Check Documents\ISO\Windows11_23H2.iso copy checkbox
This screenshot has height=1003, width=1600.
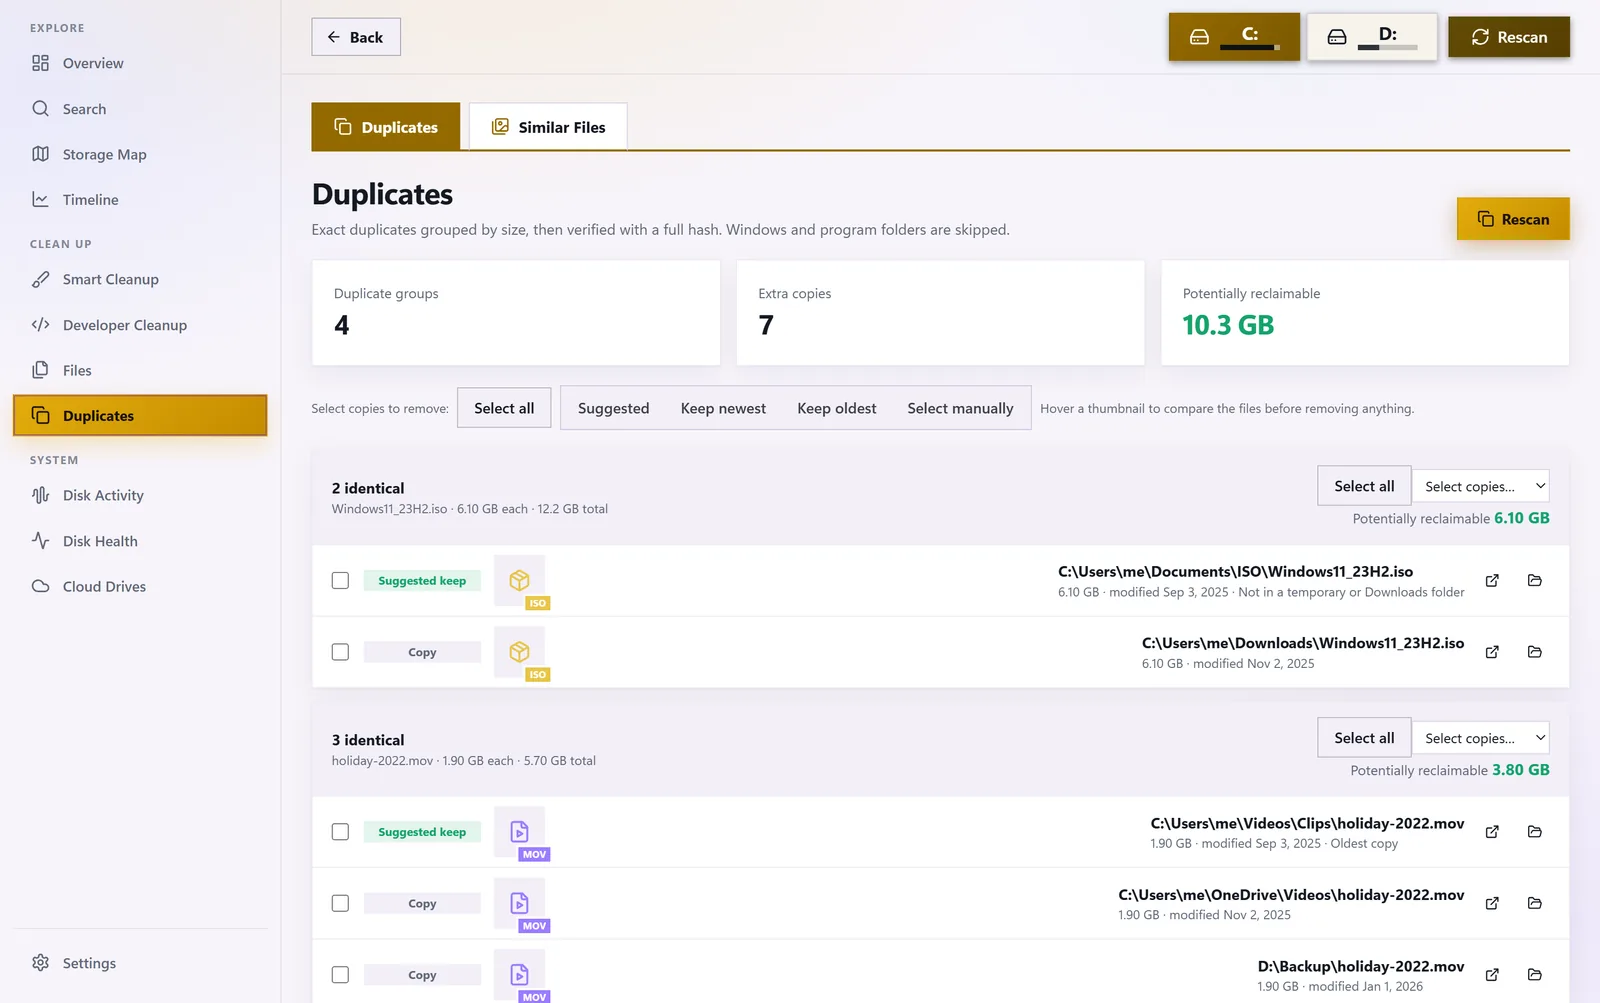[x=340, y=581]
